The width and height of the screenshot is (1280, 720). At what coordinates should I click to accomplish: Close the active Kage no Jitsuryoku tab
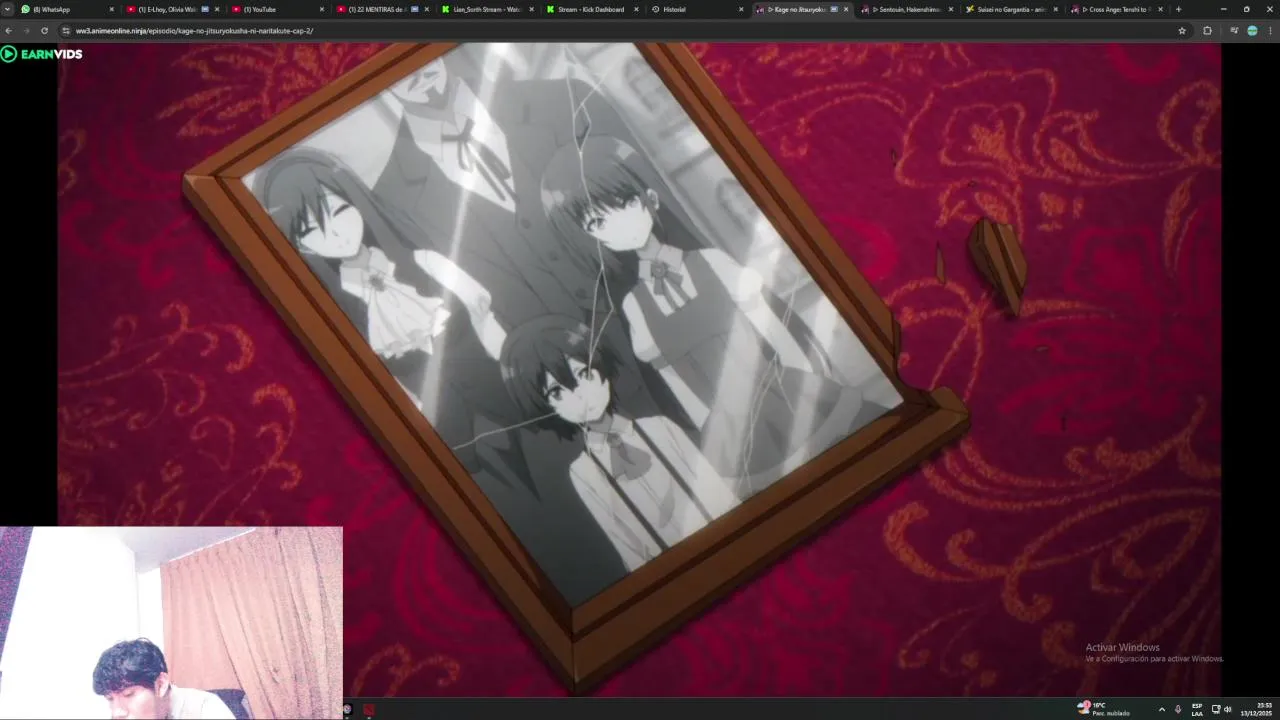pos(846,9)
